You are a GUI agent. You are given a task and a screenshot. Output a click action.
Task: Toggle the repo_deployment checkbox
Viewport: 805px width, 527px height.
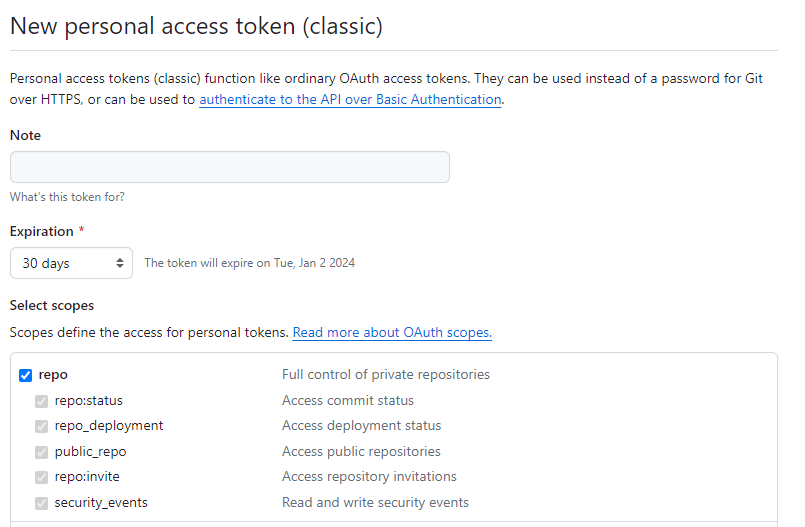[x=42, y=426]
